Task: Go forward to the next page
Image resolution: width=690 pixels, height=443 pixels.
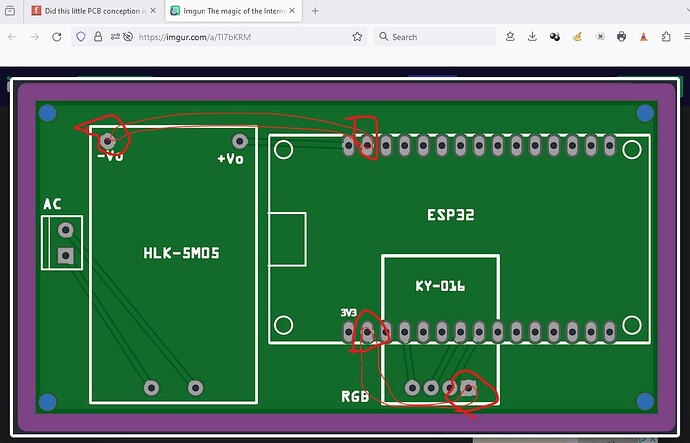Action: tap(34, 37)
